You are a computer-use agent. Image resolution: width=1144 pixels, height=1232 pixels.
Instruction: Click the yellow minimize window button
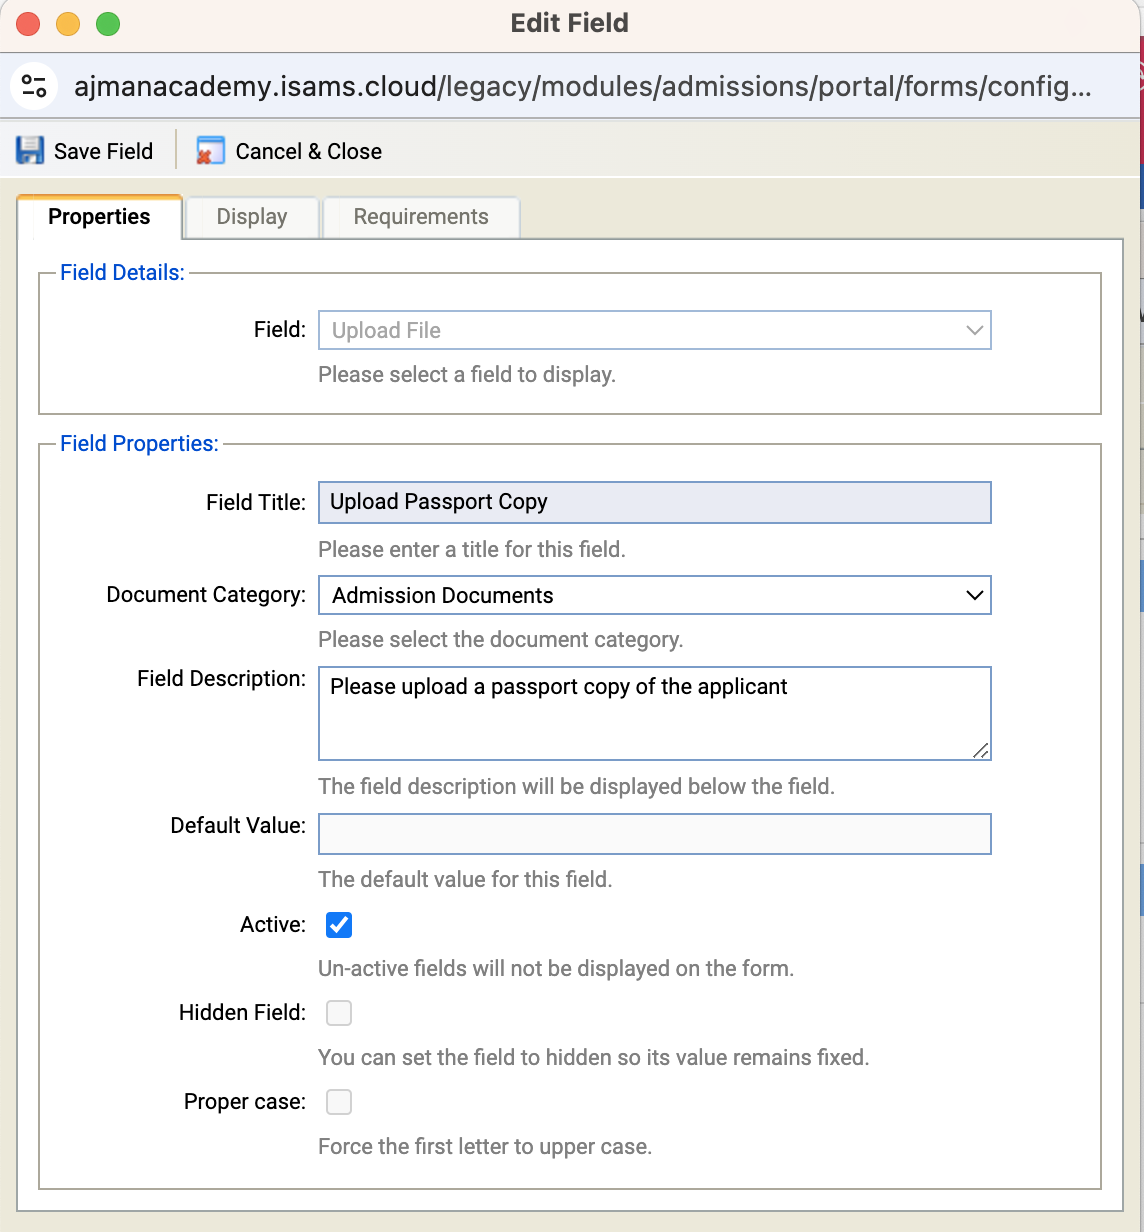tap(68, 24)
